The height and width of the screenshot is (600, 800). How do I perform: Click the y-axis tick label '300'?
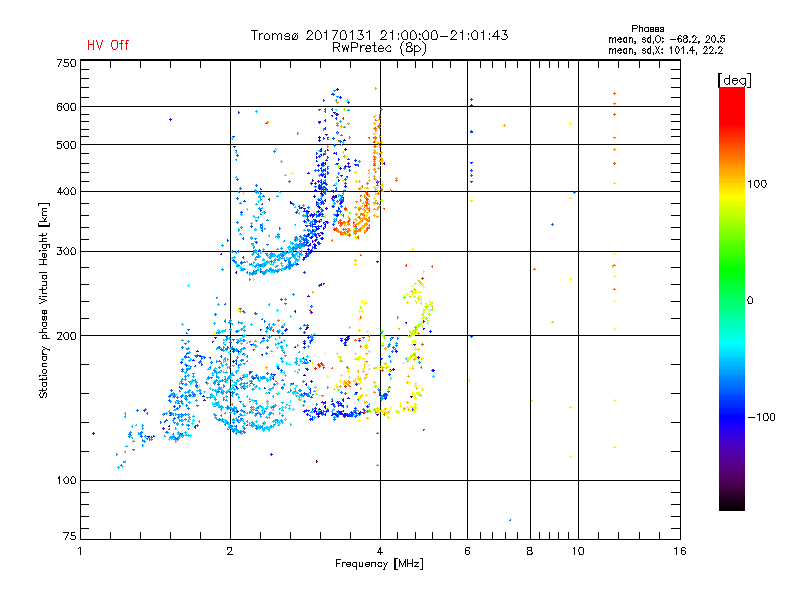(x=66, y=252)
